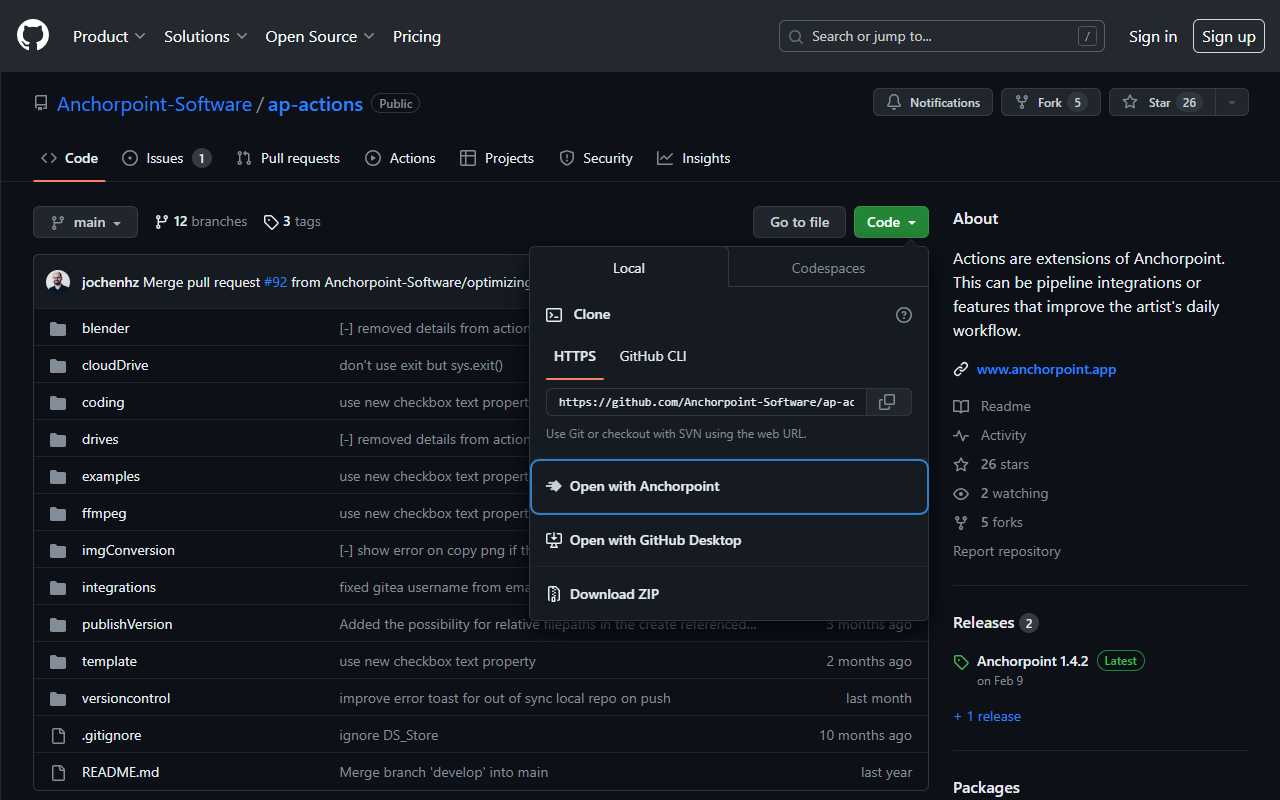Open the Product navigation menu
This screenshot has height=800, width=1280.
(109, 36)
